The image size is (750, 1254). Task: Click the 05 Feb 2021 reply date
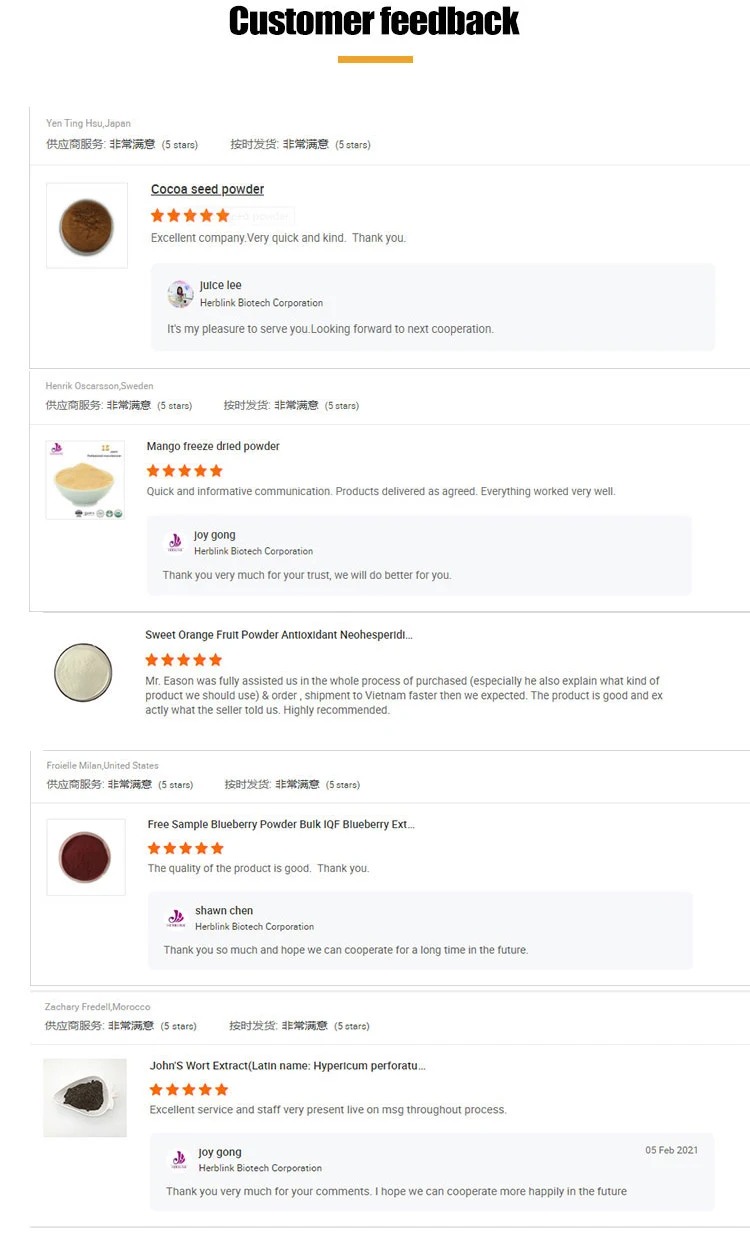671,1150
